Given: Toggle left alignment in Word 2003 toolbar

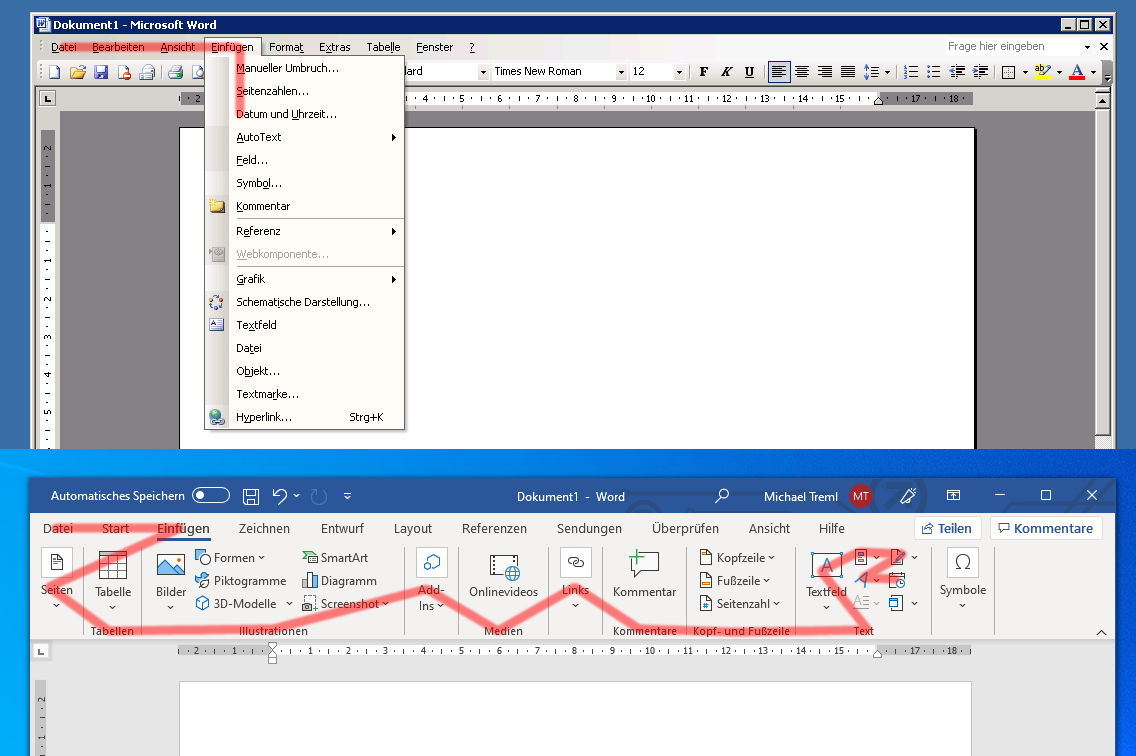Looking at the screenshot, I should click(779, 72).
